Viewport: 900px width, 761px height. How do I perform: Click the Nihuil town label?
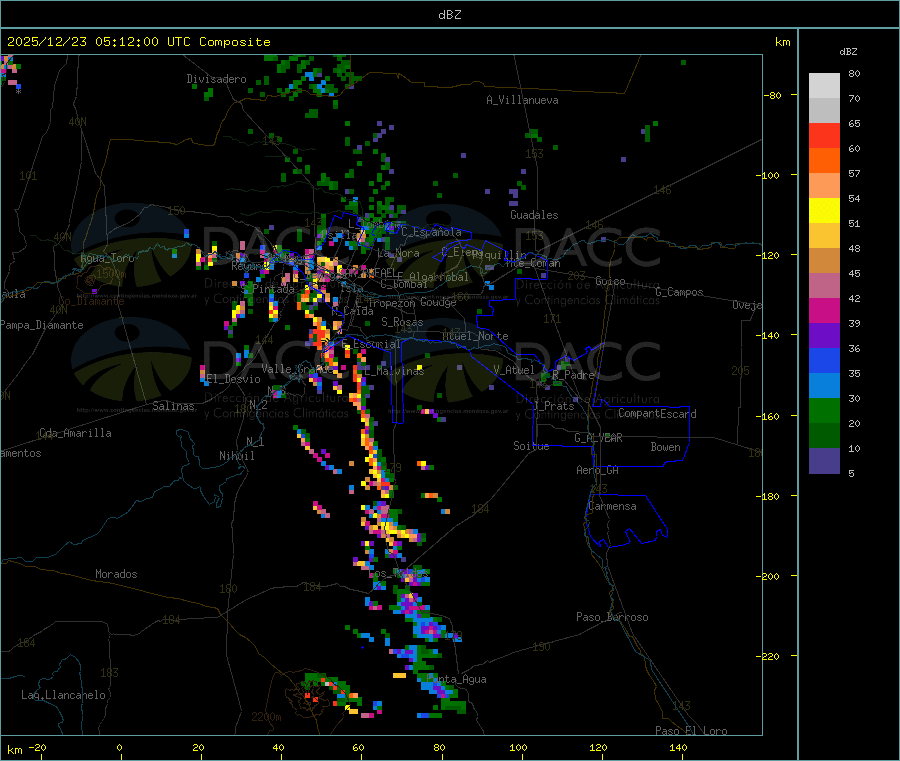[236, 456]
